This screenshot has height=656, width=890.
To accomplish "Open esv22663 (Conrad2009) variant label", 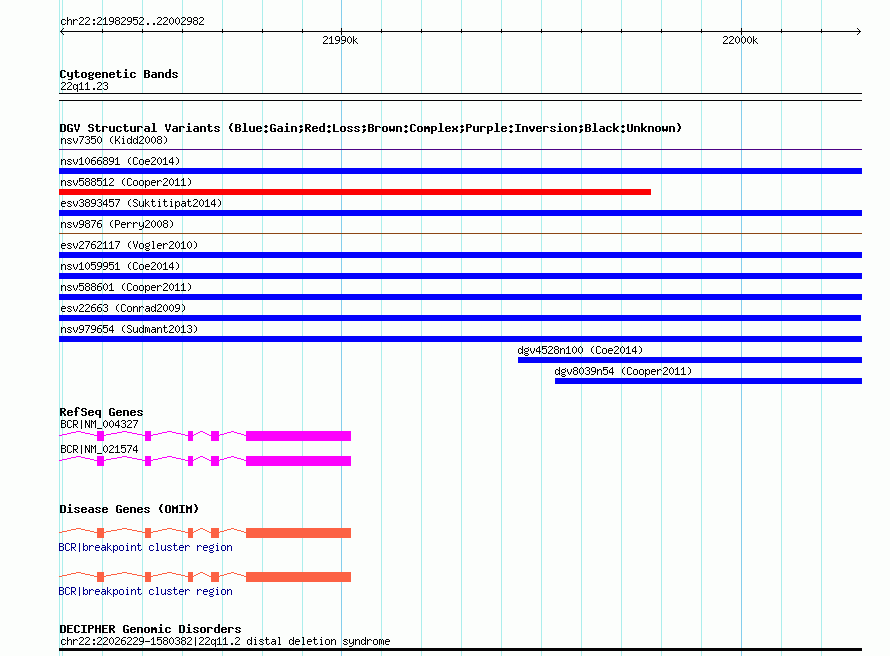I will (x=123, y=308).
